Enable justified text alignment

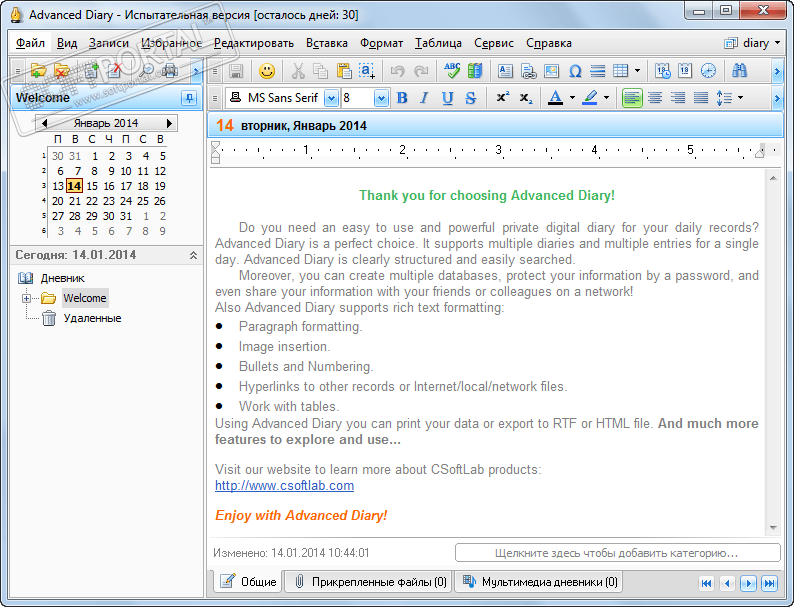click(701, 98)
